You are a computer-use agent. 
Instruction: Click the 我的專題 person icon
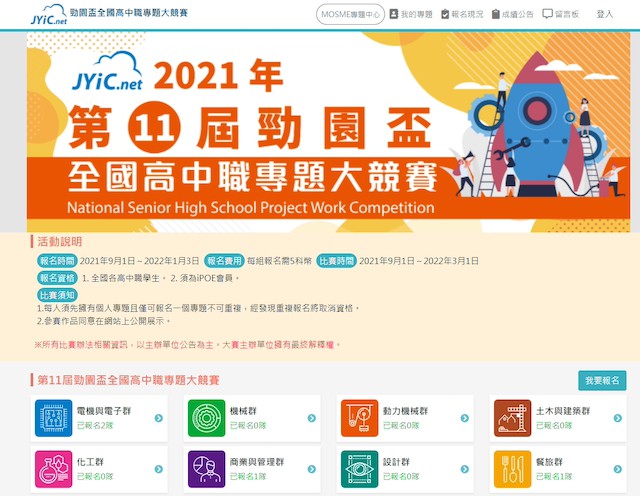(x=393, y=14)
